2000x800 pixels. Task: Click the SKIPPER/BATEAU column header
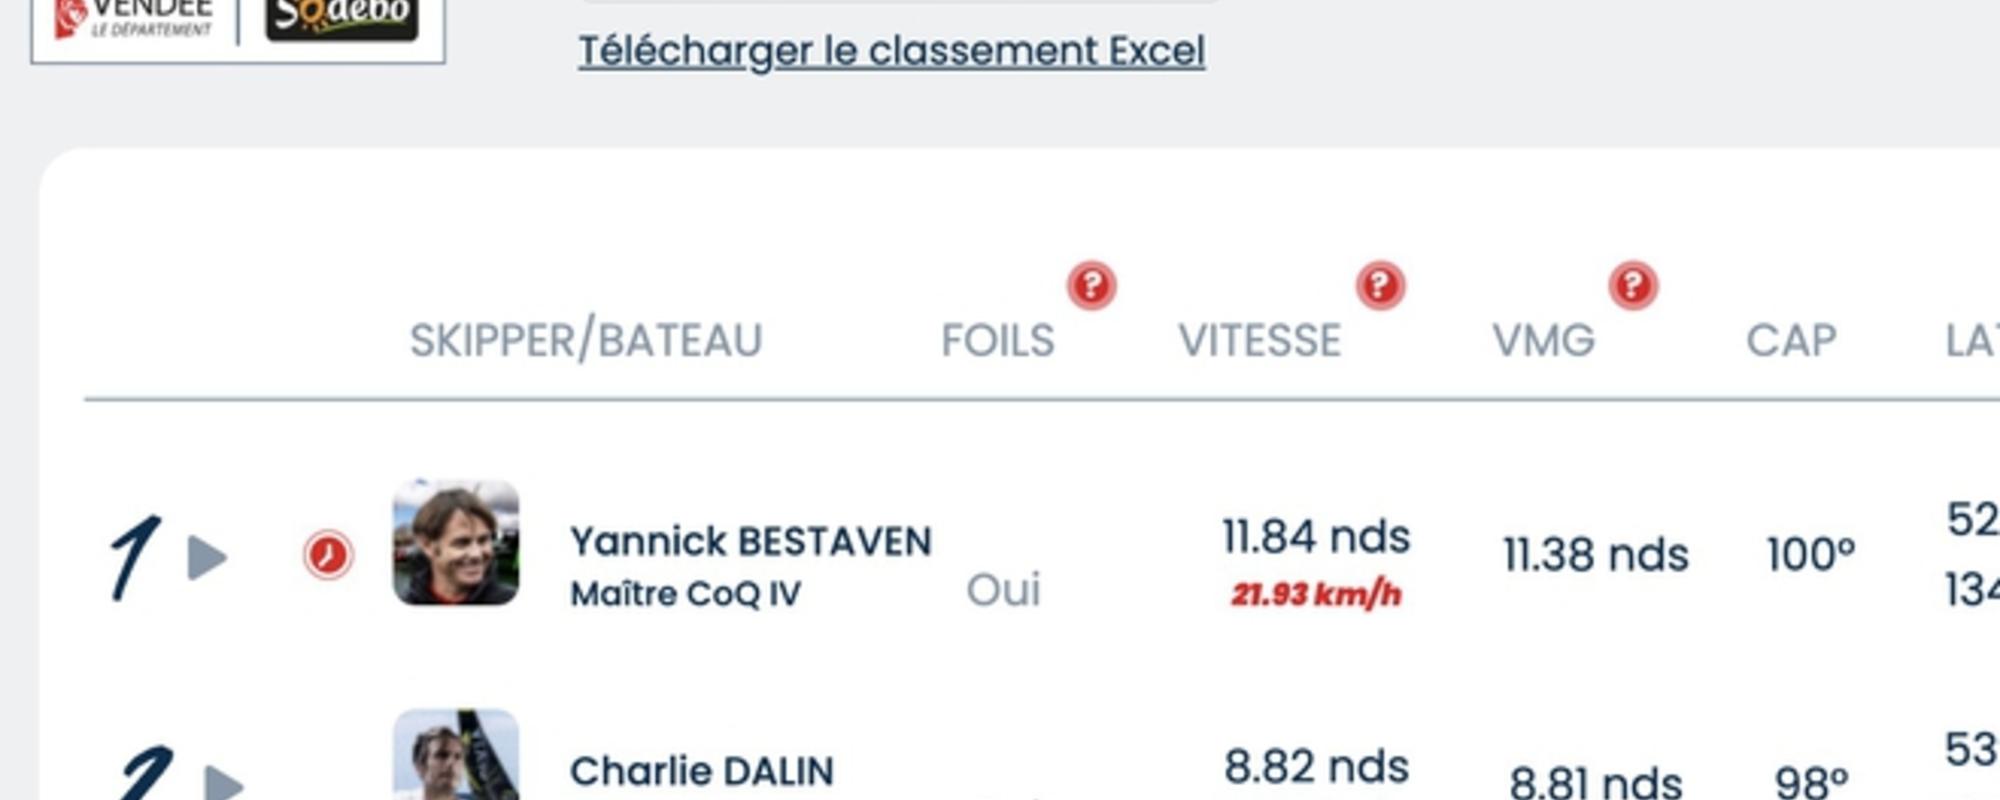click(586, 340)
